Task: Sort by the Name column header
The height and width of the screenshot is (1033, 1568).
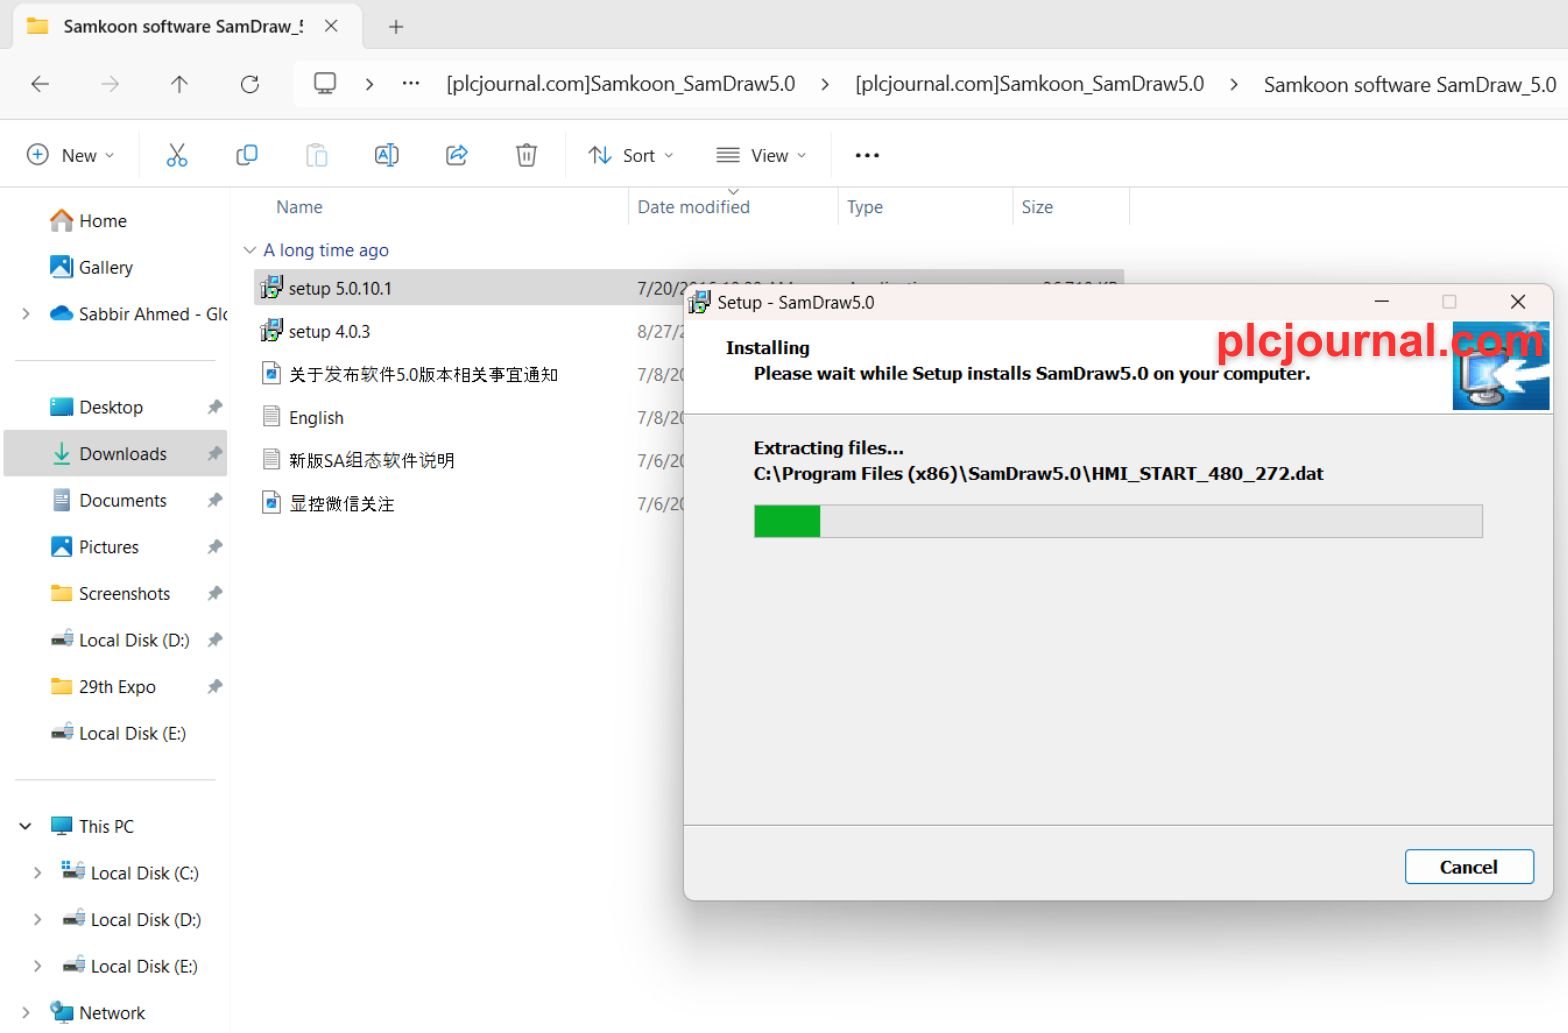Action: [299, 207]
